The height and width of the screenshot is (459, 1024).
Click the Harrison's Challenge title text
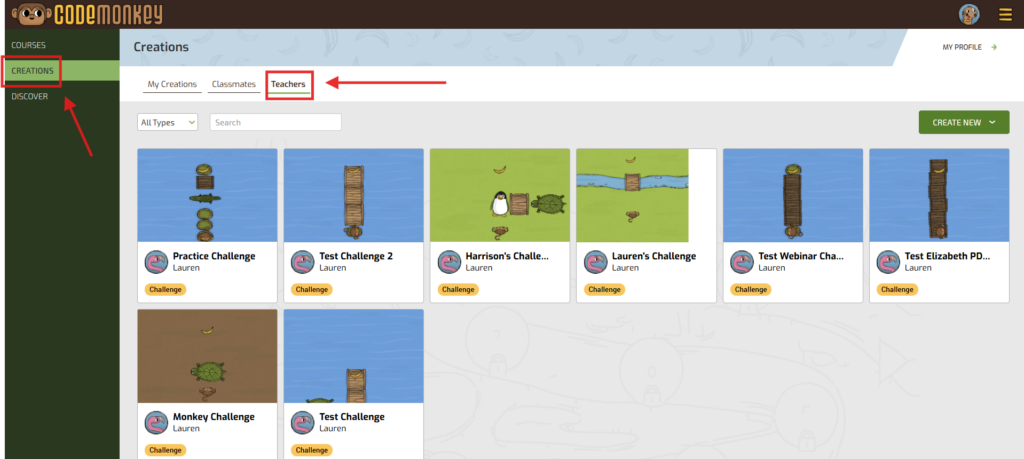(x=507, y=256)
